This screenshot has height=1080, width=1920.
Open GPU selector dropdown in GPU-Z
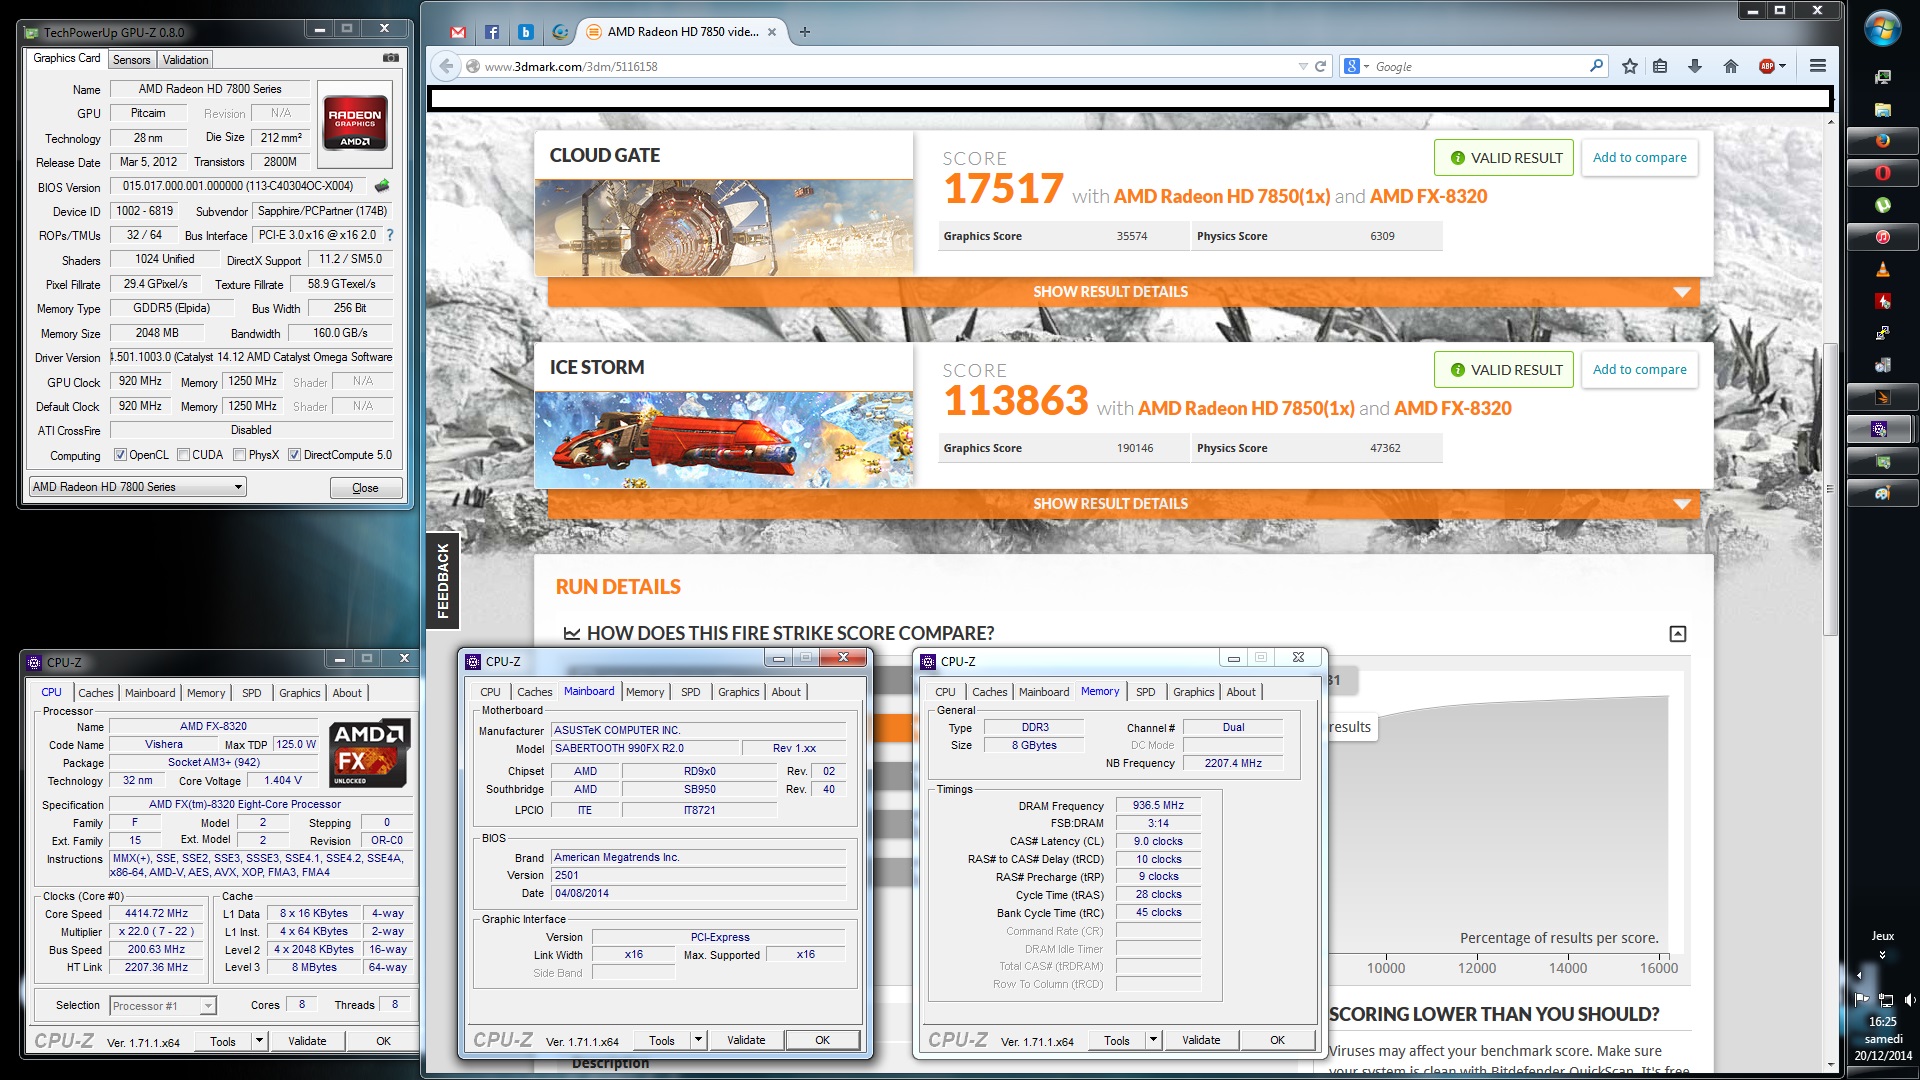point(138,487)
